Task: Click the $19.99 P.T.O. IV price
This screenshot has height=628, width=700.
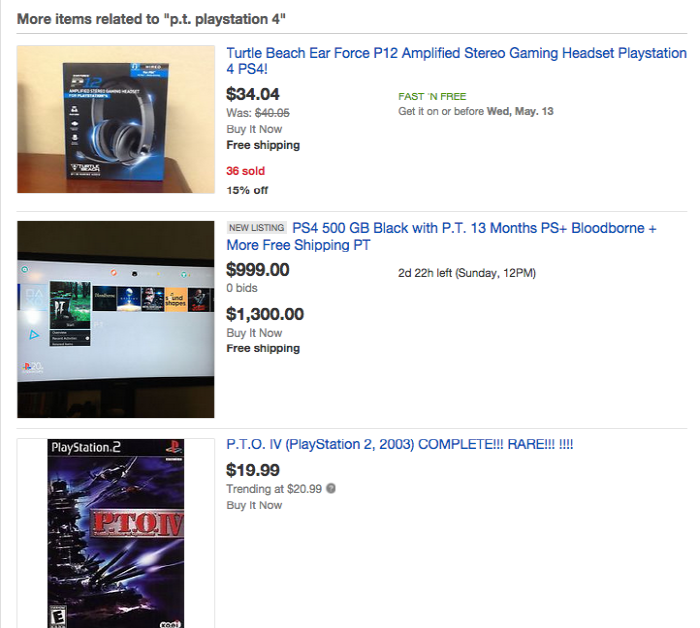Action: point(253,470)
